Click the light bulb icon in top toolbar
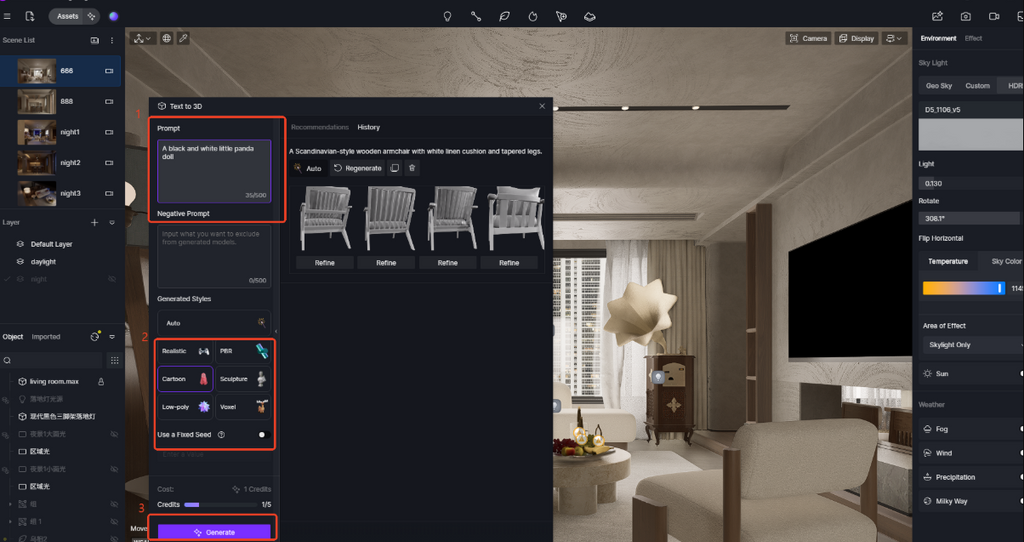Viewport: 1024px width, 542px height. tap(447, 16)
